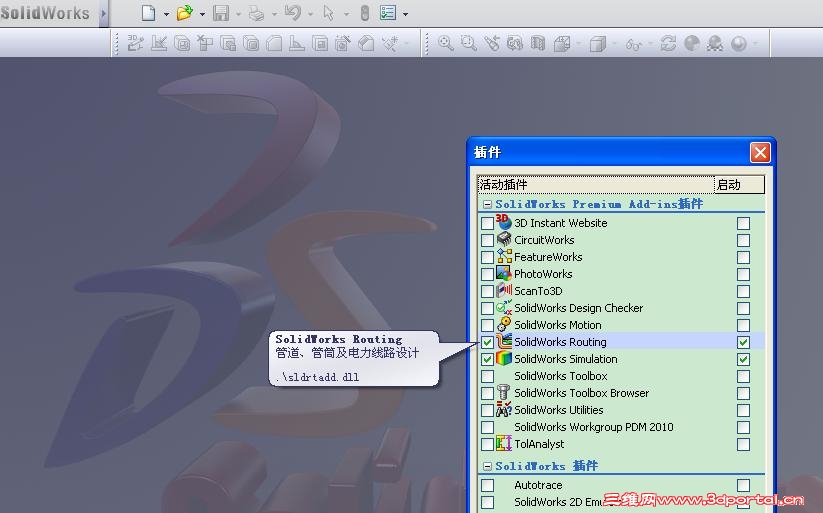Click the Rebuild traffic light icon
Screen dimensions: 823x513
click(365, 13)
